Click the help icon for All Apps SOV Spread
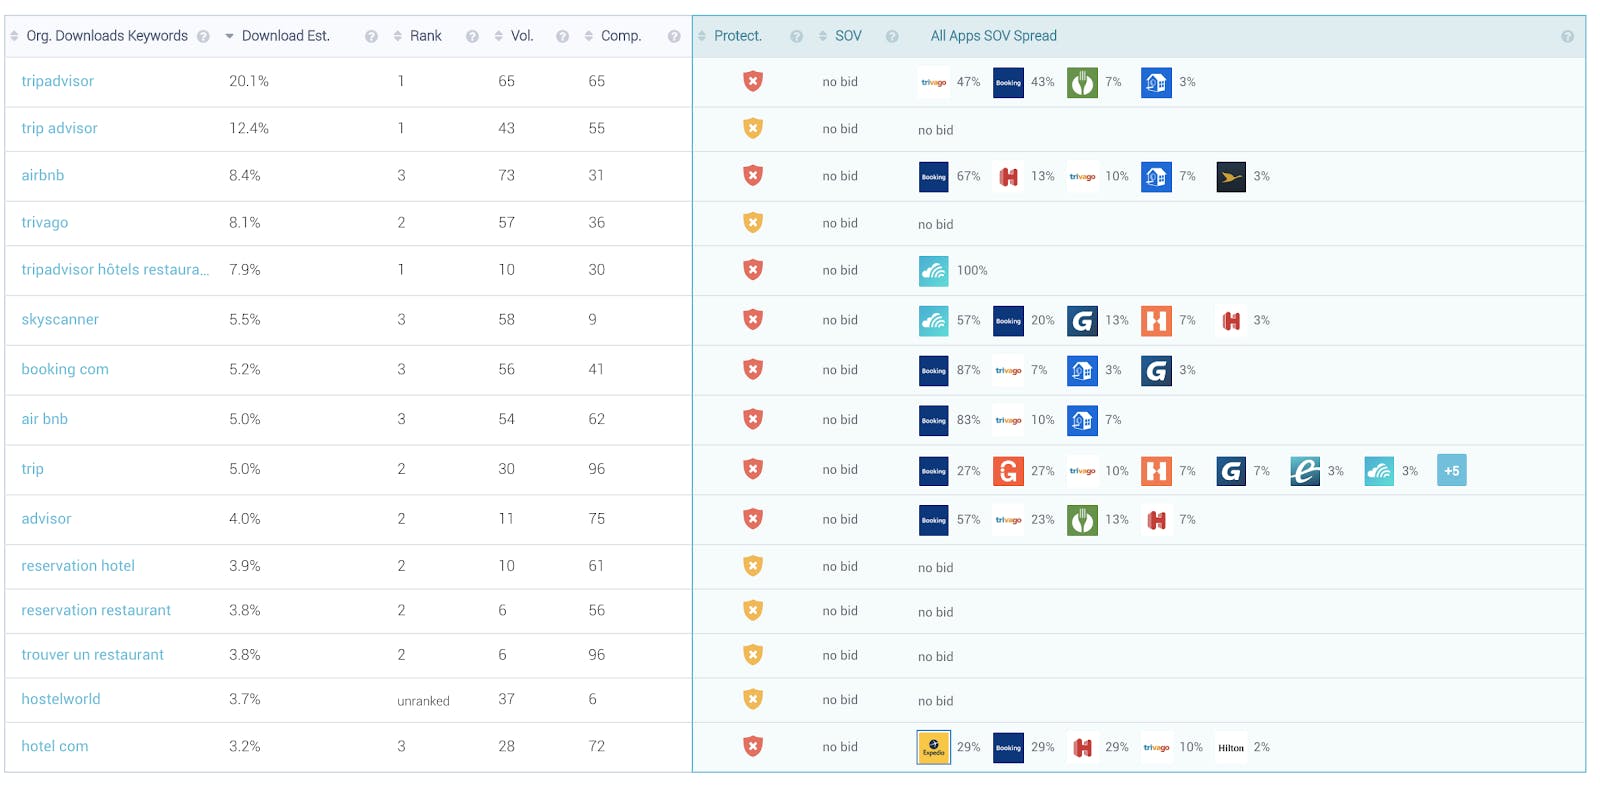The width and height of the screenshot is (1600, 789). click(x=1567, y=36)
